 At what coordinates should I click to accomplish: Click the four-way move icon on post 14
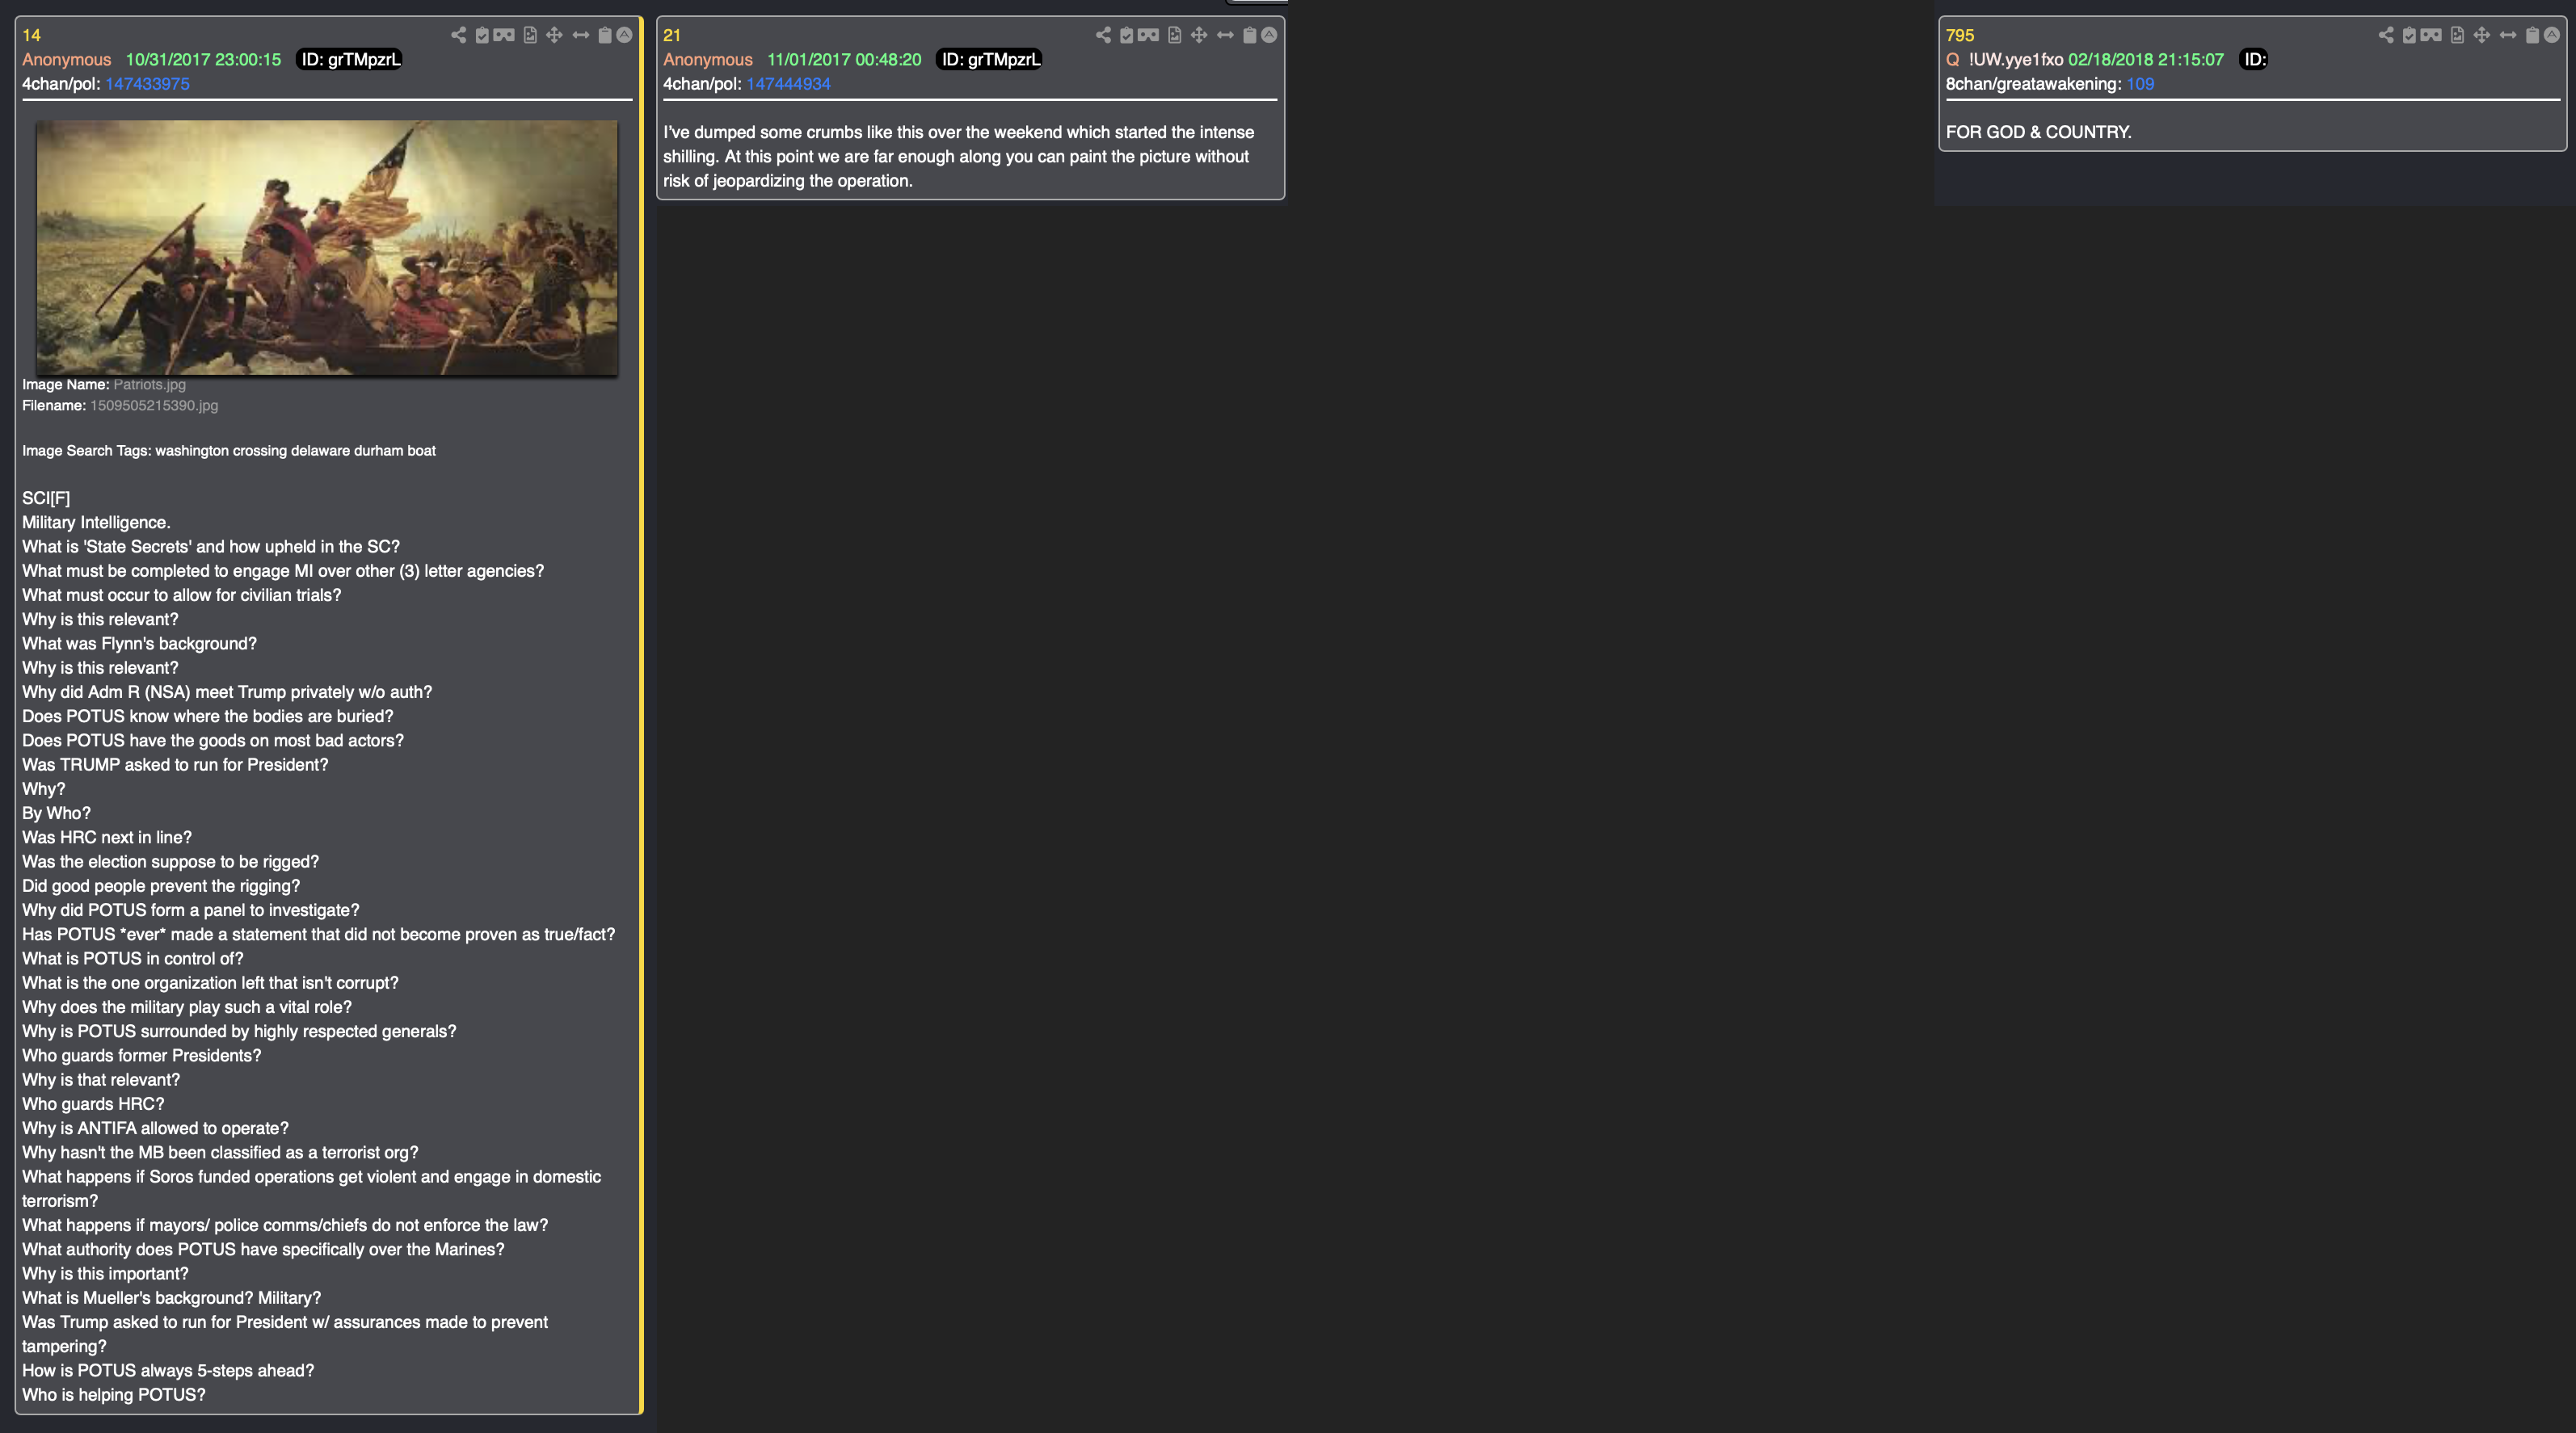click(554, 35)
